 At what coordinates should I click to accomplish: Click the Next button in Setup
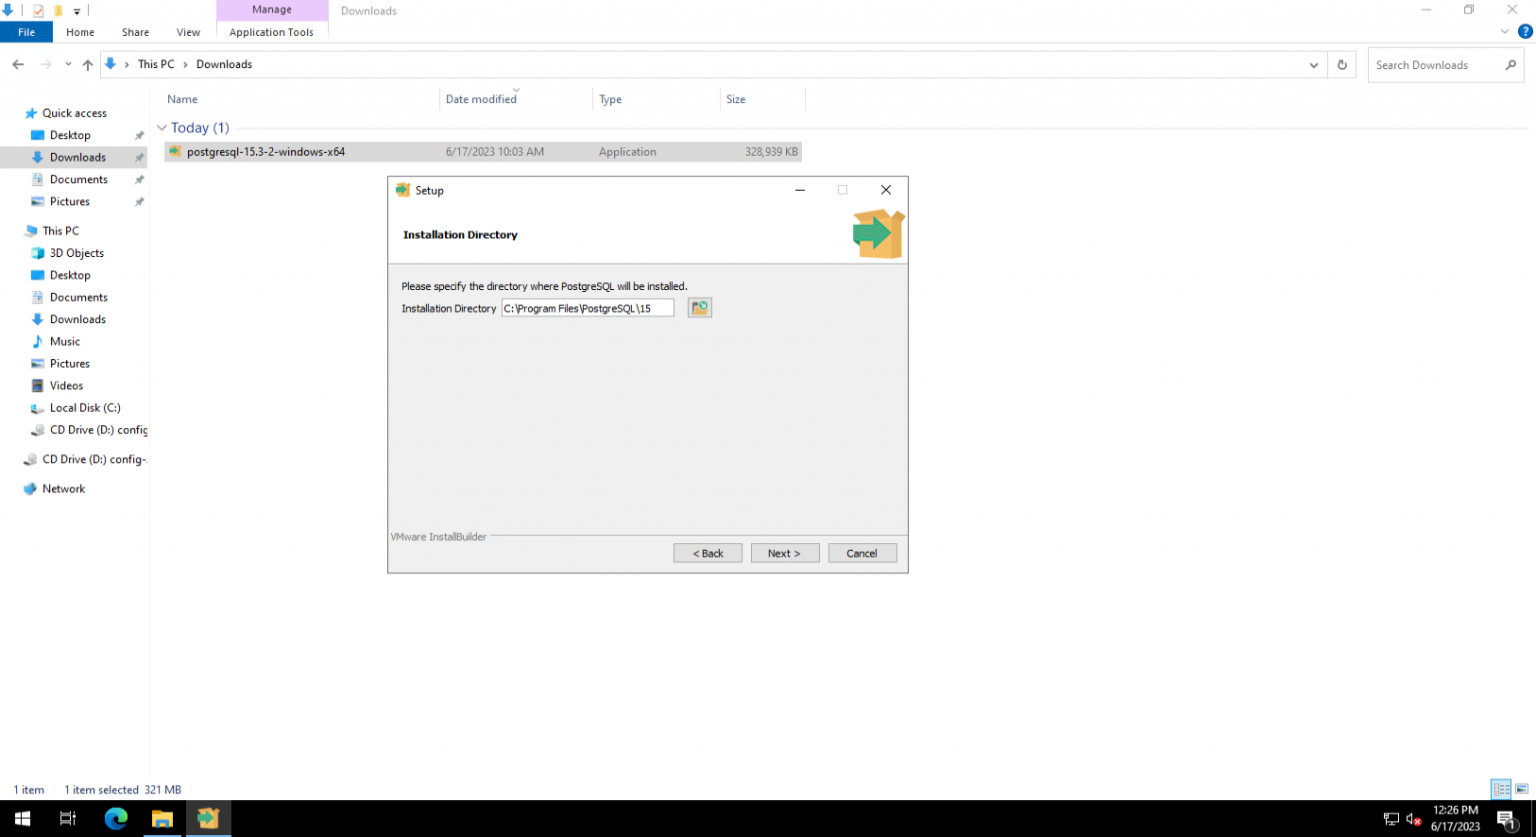point(785,552)
